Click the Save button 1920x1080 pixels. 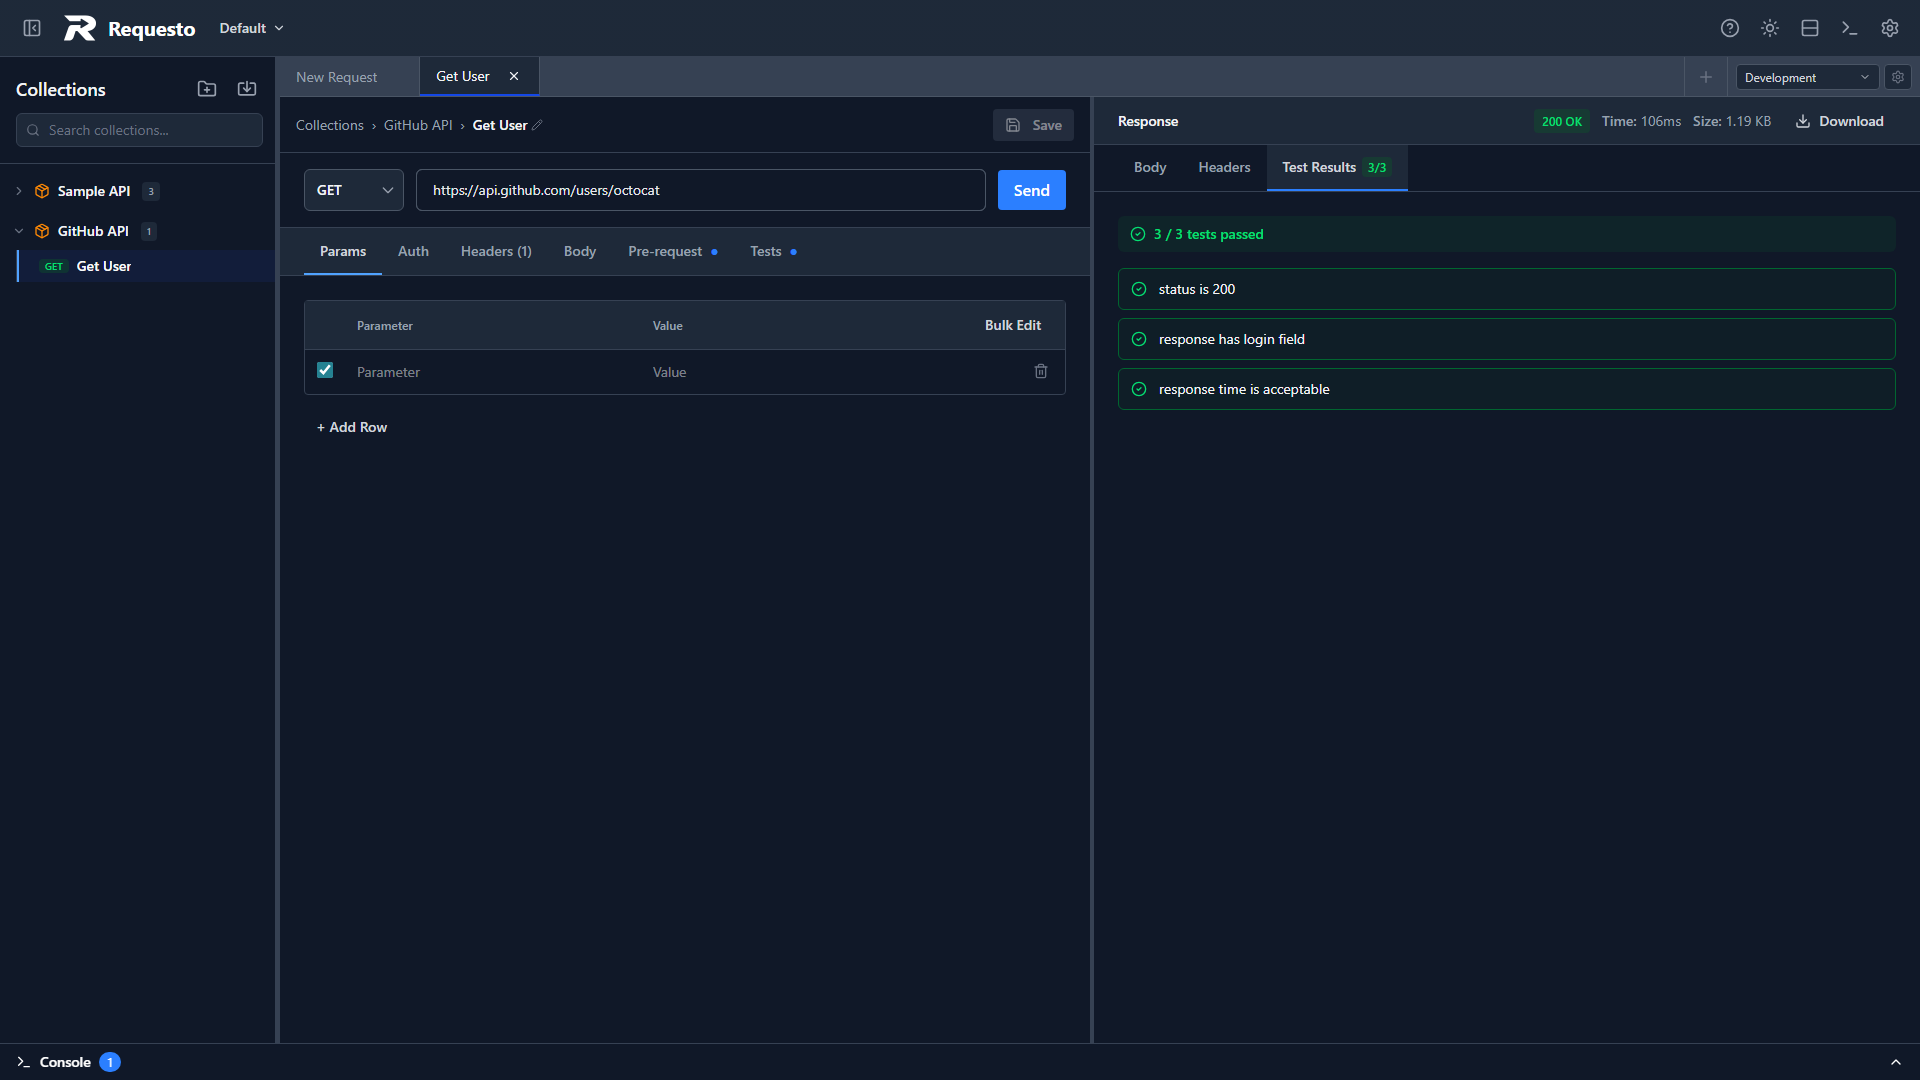(1033, 125)
